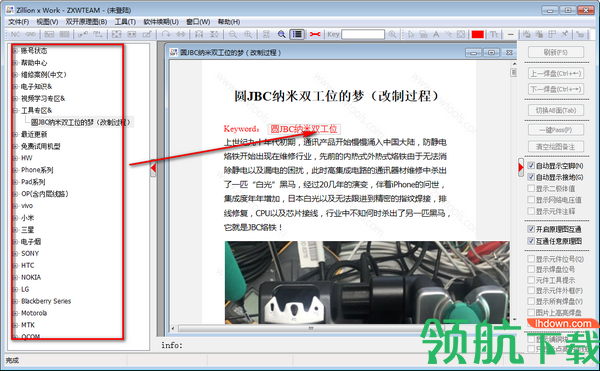Image resolution: width=600 pixels, height=371 pixels.
Task: Click the pin toolbar icon
Action: pyautogui.click(x=564, y=34)
